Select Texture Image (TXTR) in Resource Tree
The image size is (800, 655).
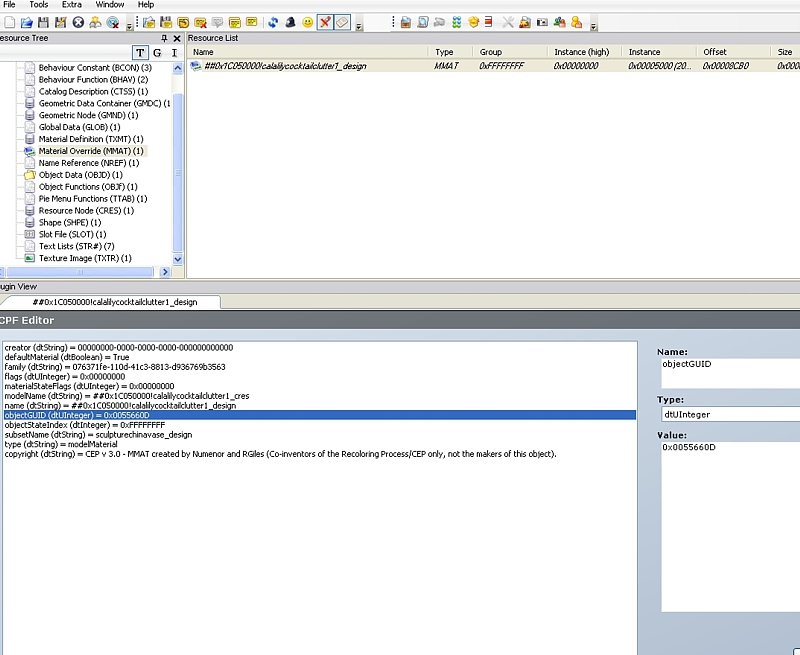tap(83, 258)
